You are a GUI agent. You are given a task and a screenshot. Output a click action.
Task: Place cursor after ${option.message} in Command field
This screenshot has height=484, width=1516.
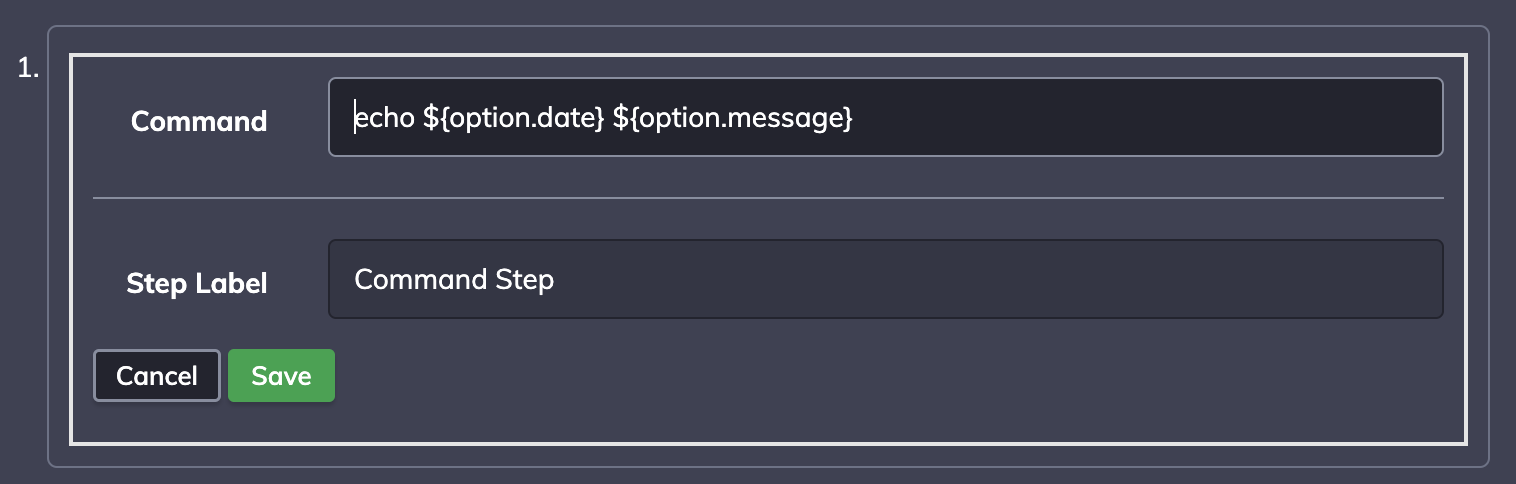[856, 119]
